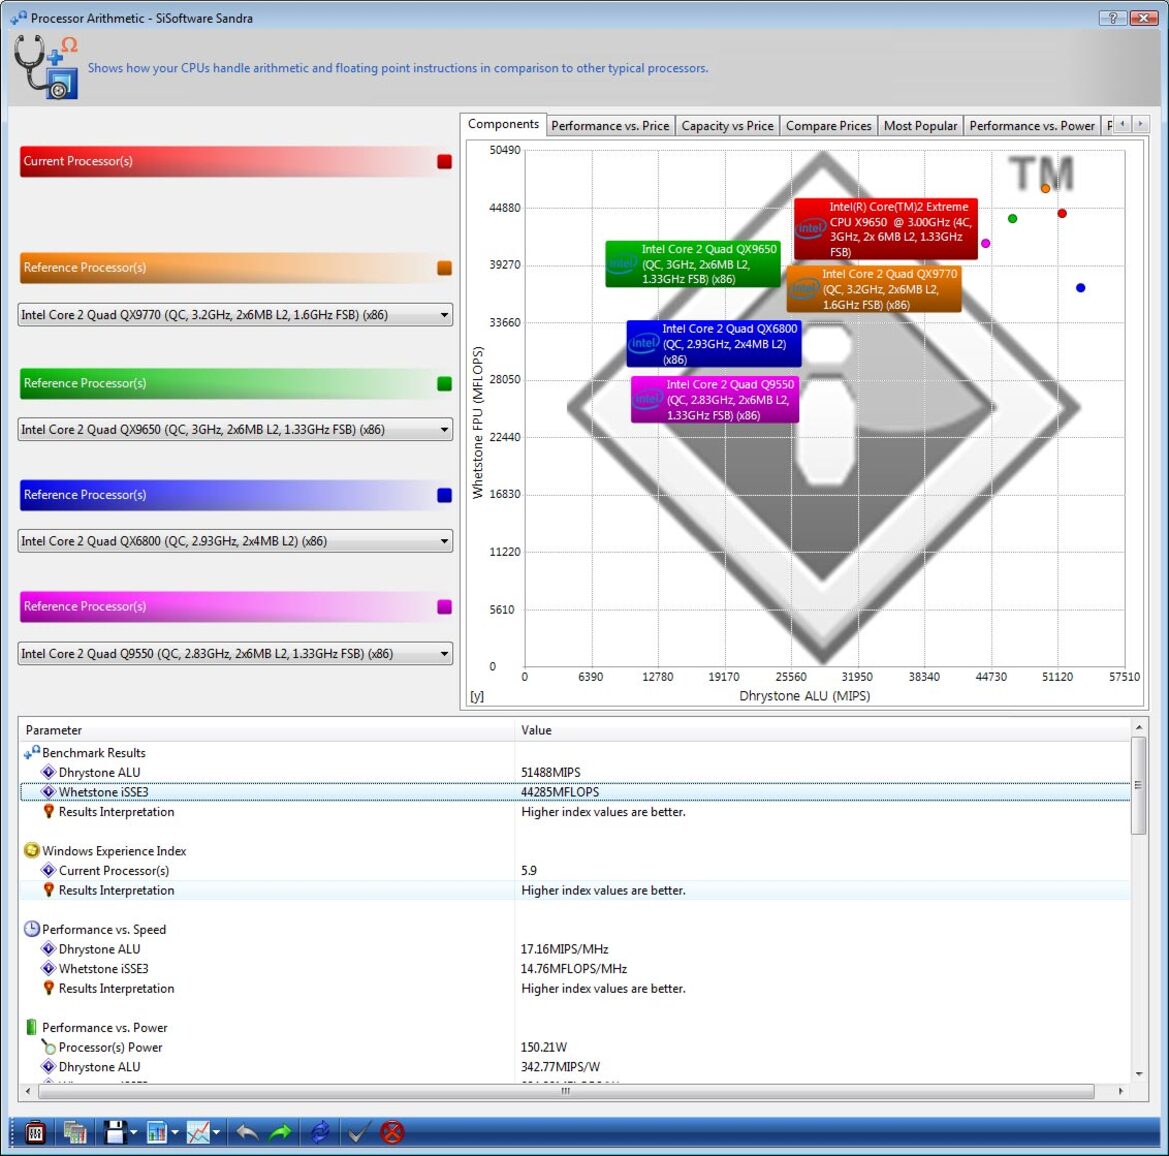
Task: Go forward with the green arrow
Action: [280, 1132]
